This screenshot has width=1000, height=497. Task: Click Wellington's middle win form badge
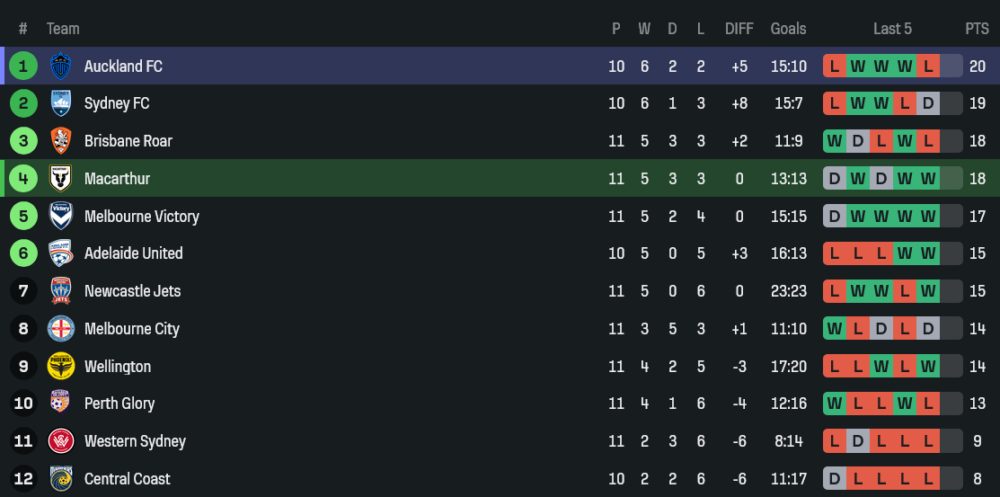pos(881,366)
